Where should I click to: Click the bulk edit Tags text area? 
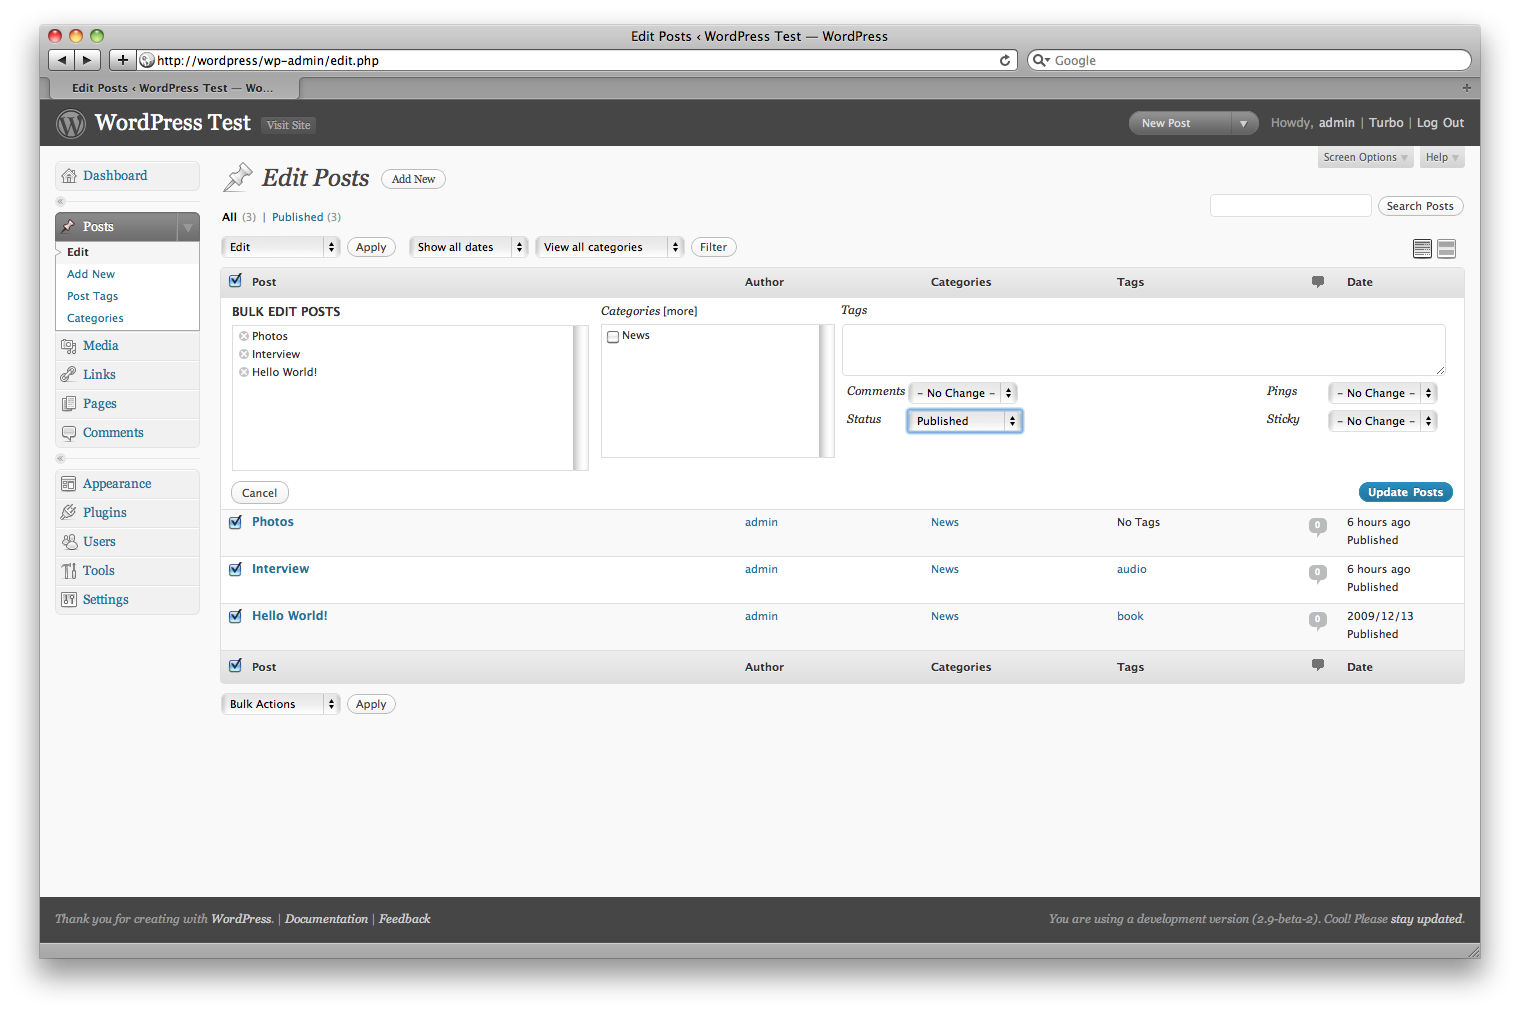(1143, 350)
